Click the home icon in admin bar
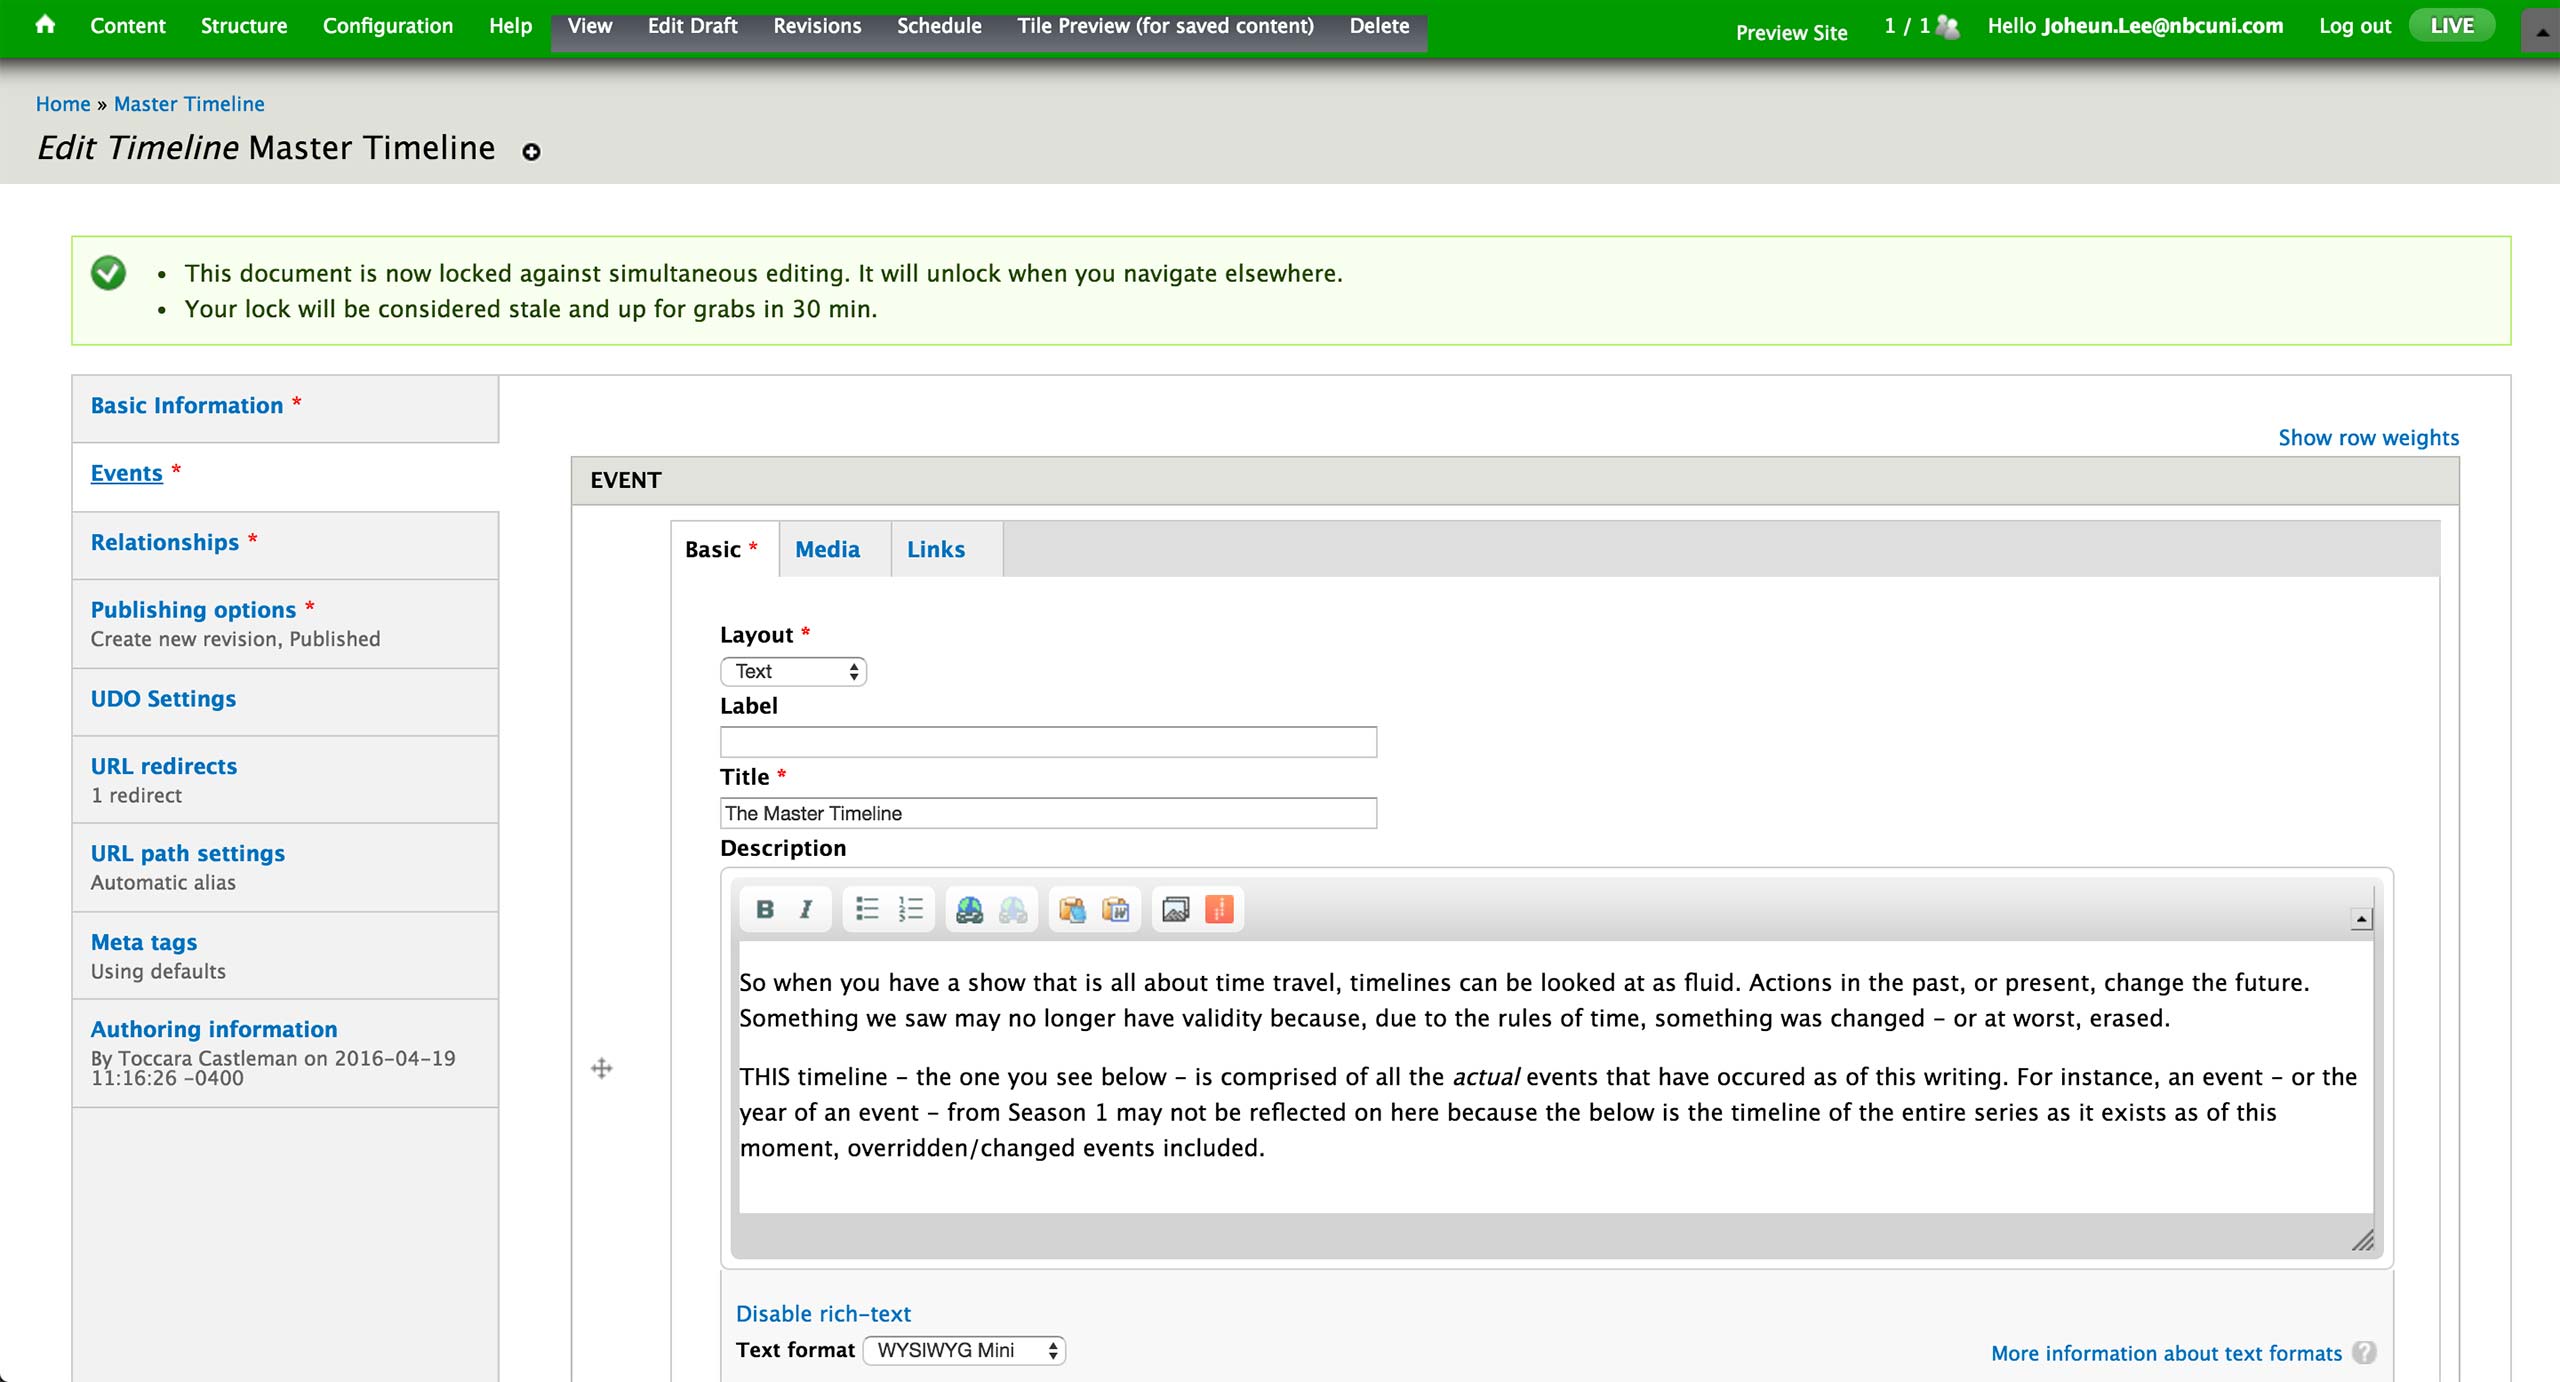Screen dimensions: 2560x1382 tap(45, 25)
